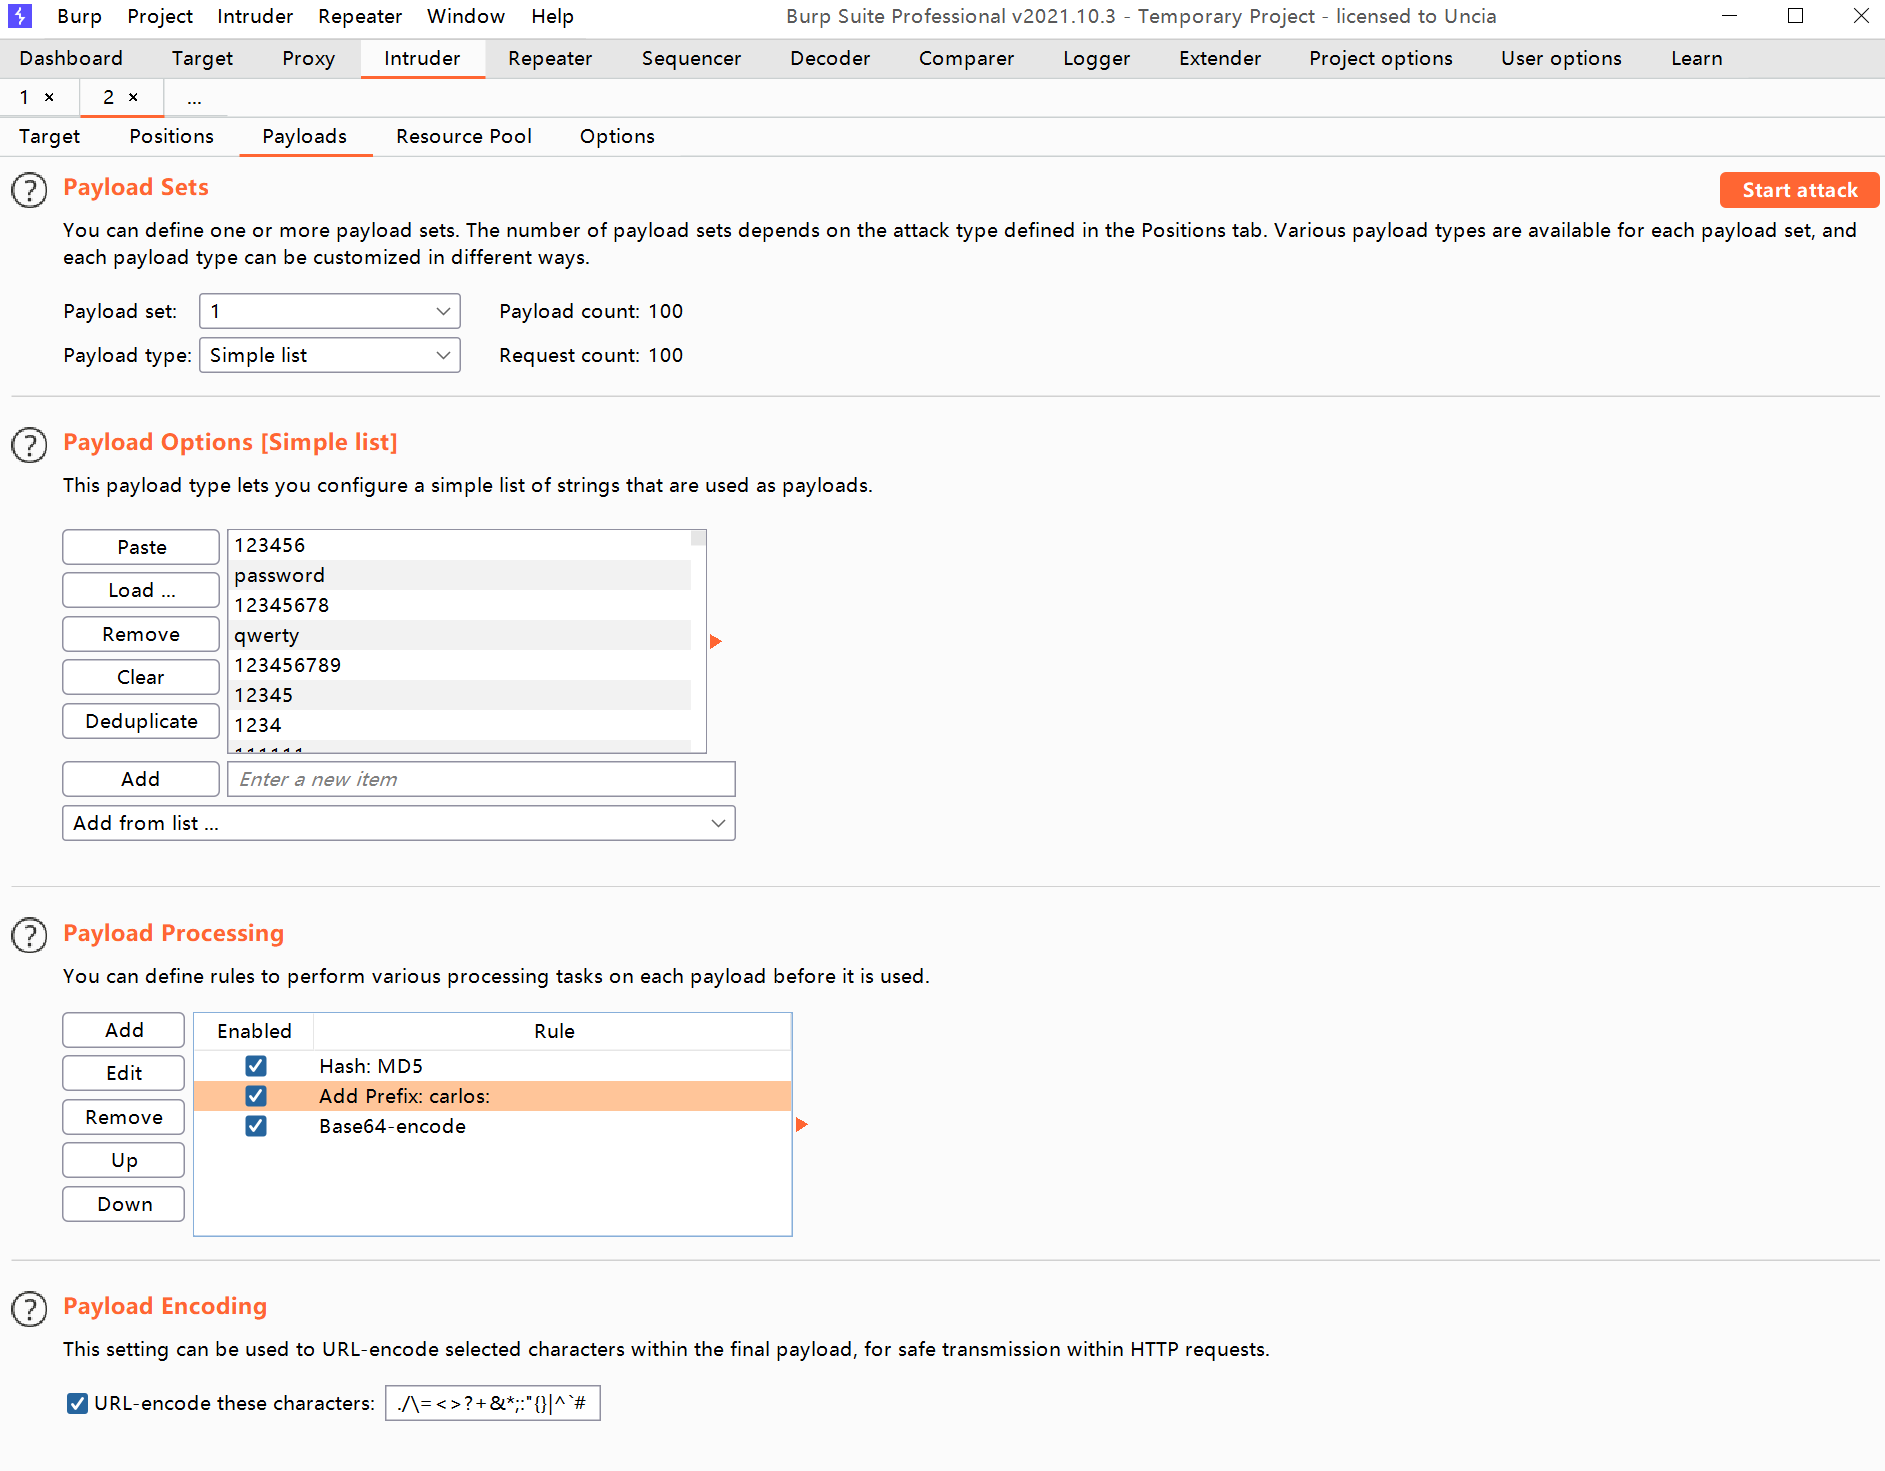Click Add button in Payload Processing
Screen dimensions: 1885x1471
pyautogui.click(x=124, y=1030)
